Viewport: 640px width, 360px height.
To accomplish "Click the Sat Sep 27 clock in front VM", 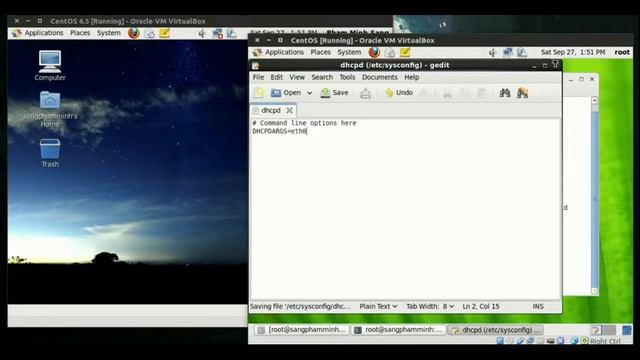I will coord(573,52).
